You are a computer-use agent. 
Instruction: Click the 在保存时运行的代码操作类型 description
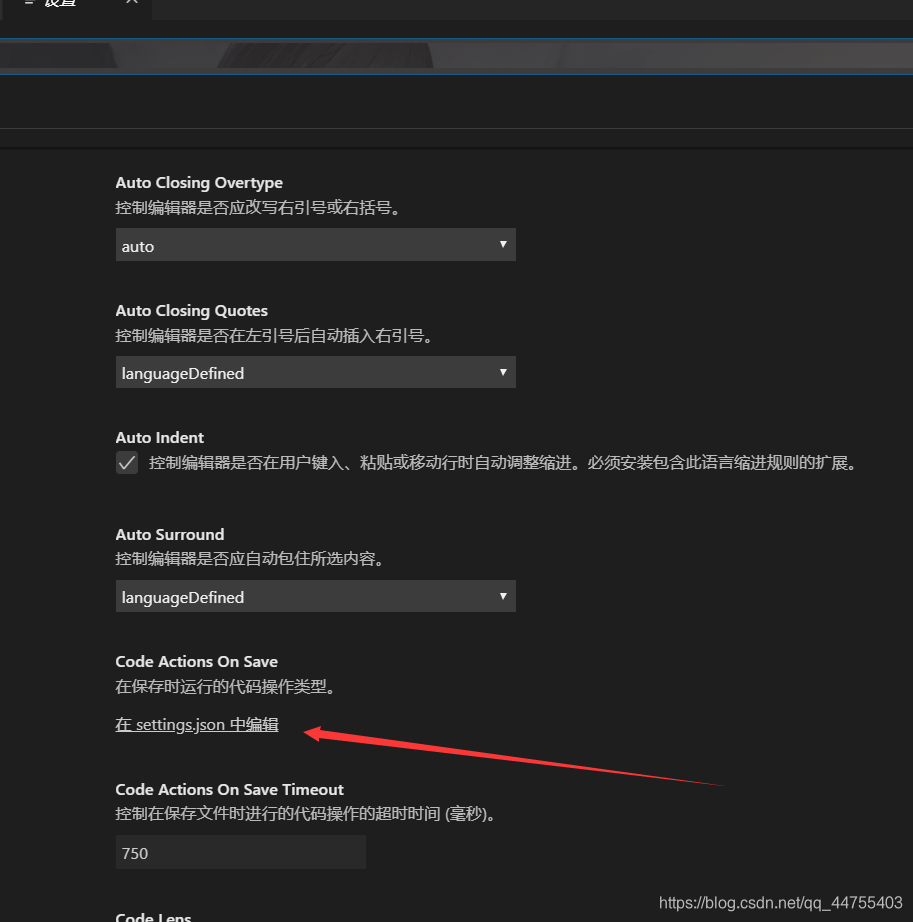(226, 686)
